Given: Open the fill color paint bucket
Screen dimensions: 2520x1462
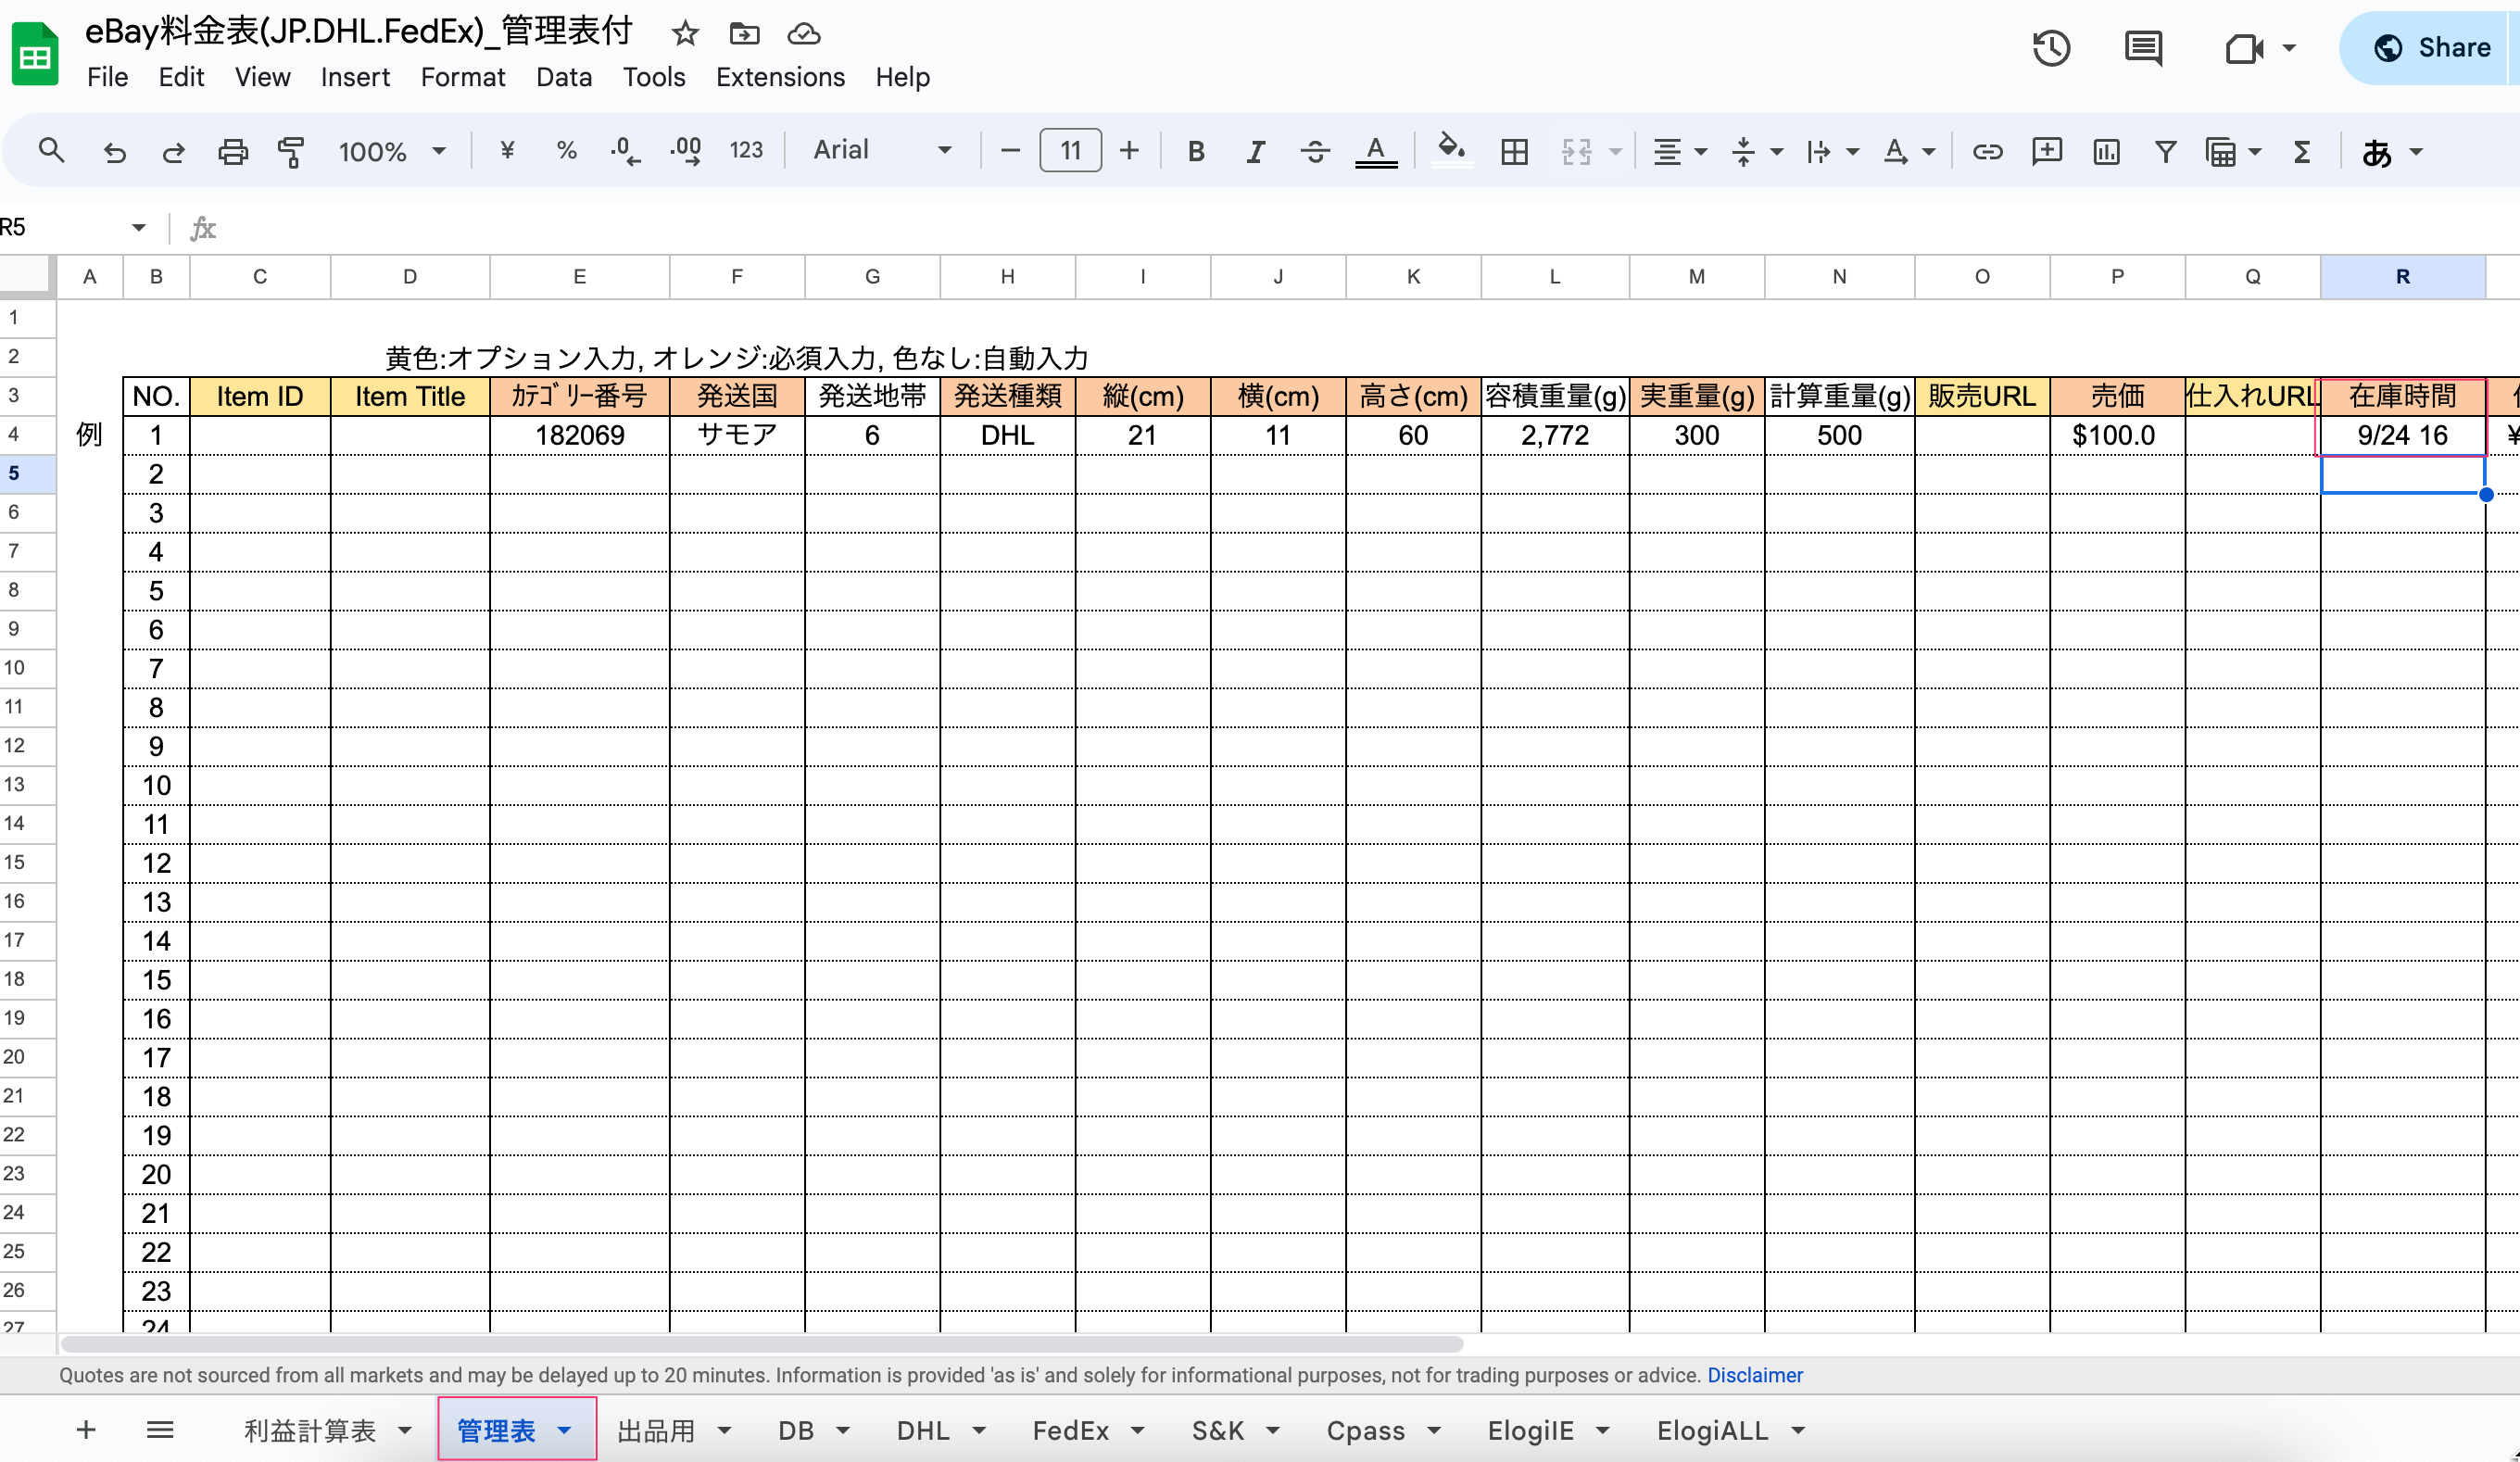Looking at the screenshot, I should pyautogui.click(x=1451, y=150).
